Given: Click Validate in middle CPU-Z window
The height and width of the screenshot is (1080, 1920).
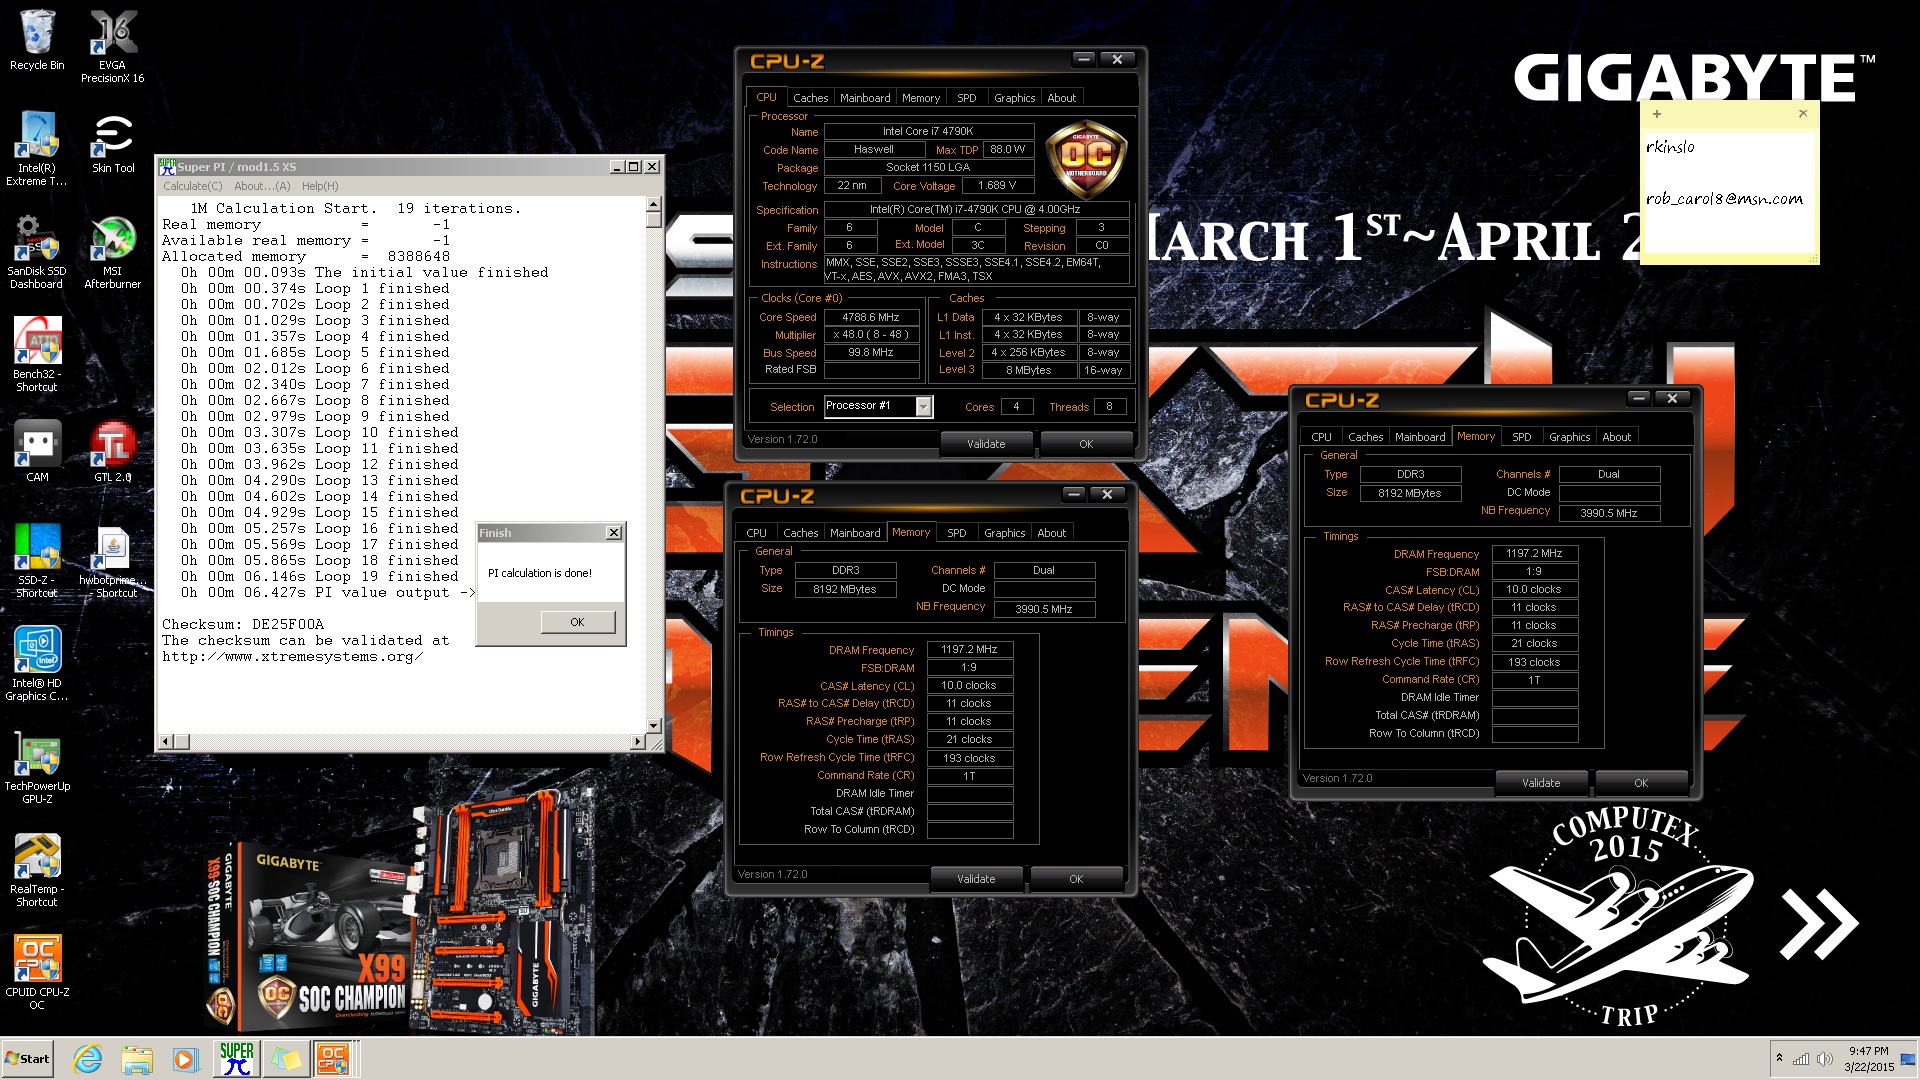Looking at the screenshot, I should pos(976,879).
